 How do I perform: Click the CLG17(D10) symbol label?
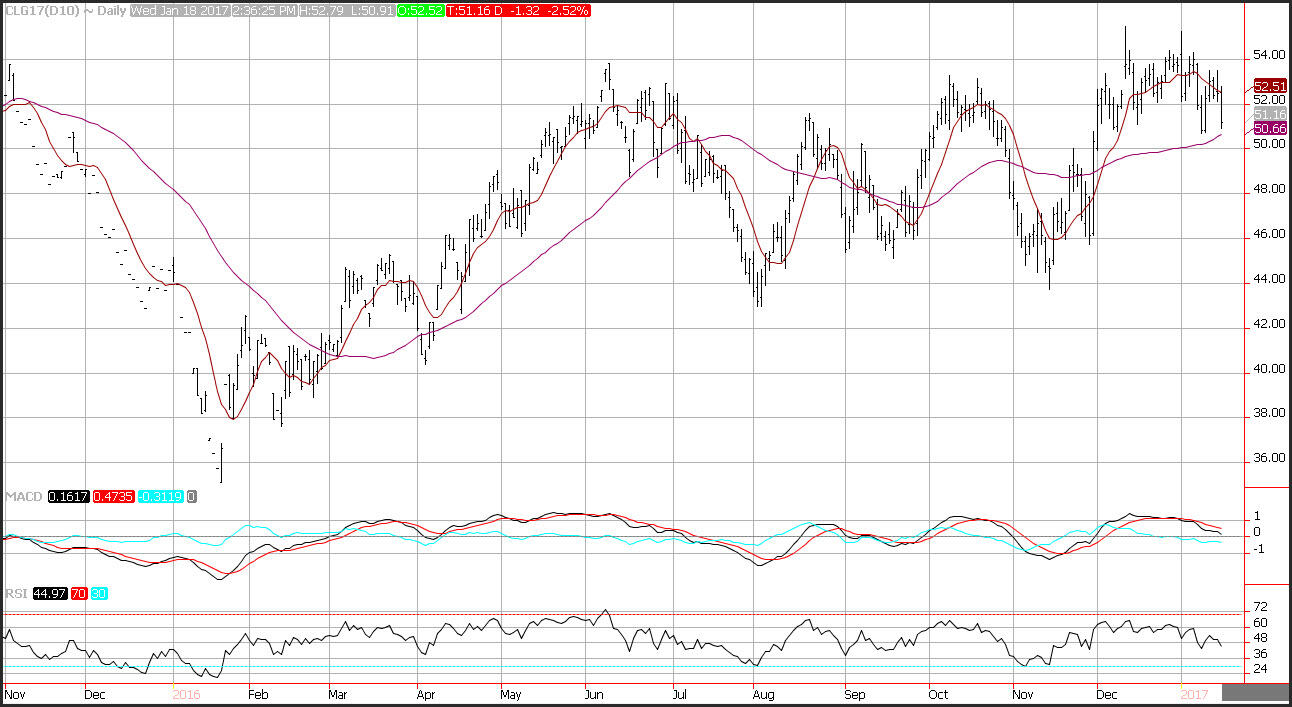coord(37,10)
